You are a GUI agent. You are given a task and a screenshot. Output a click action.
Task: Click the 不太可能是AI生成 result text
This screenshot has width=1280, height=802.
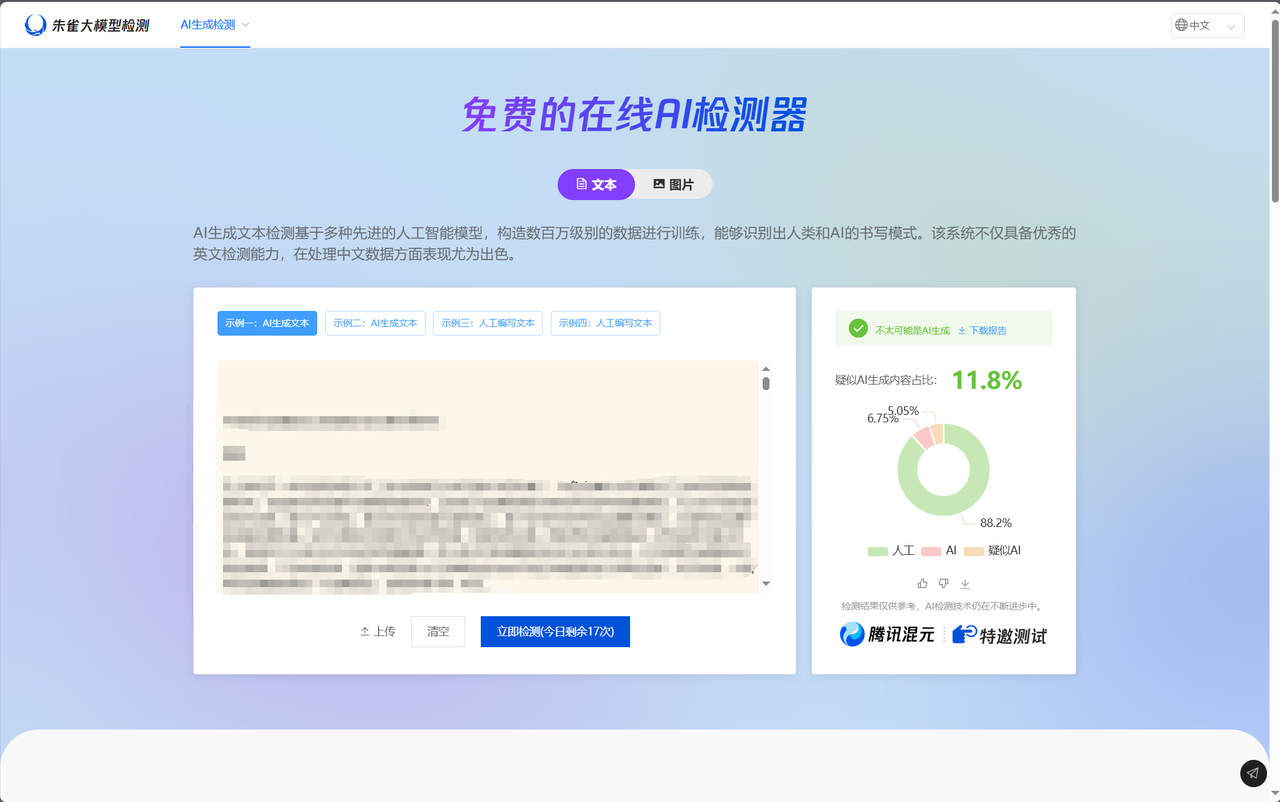pos(912,330)
